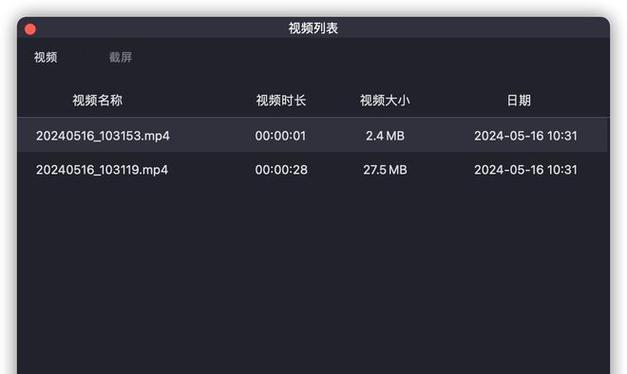Click duration 00:00:01 cell
Viewport: 627px width, 374px height.
point(280,136)
